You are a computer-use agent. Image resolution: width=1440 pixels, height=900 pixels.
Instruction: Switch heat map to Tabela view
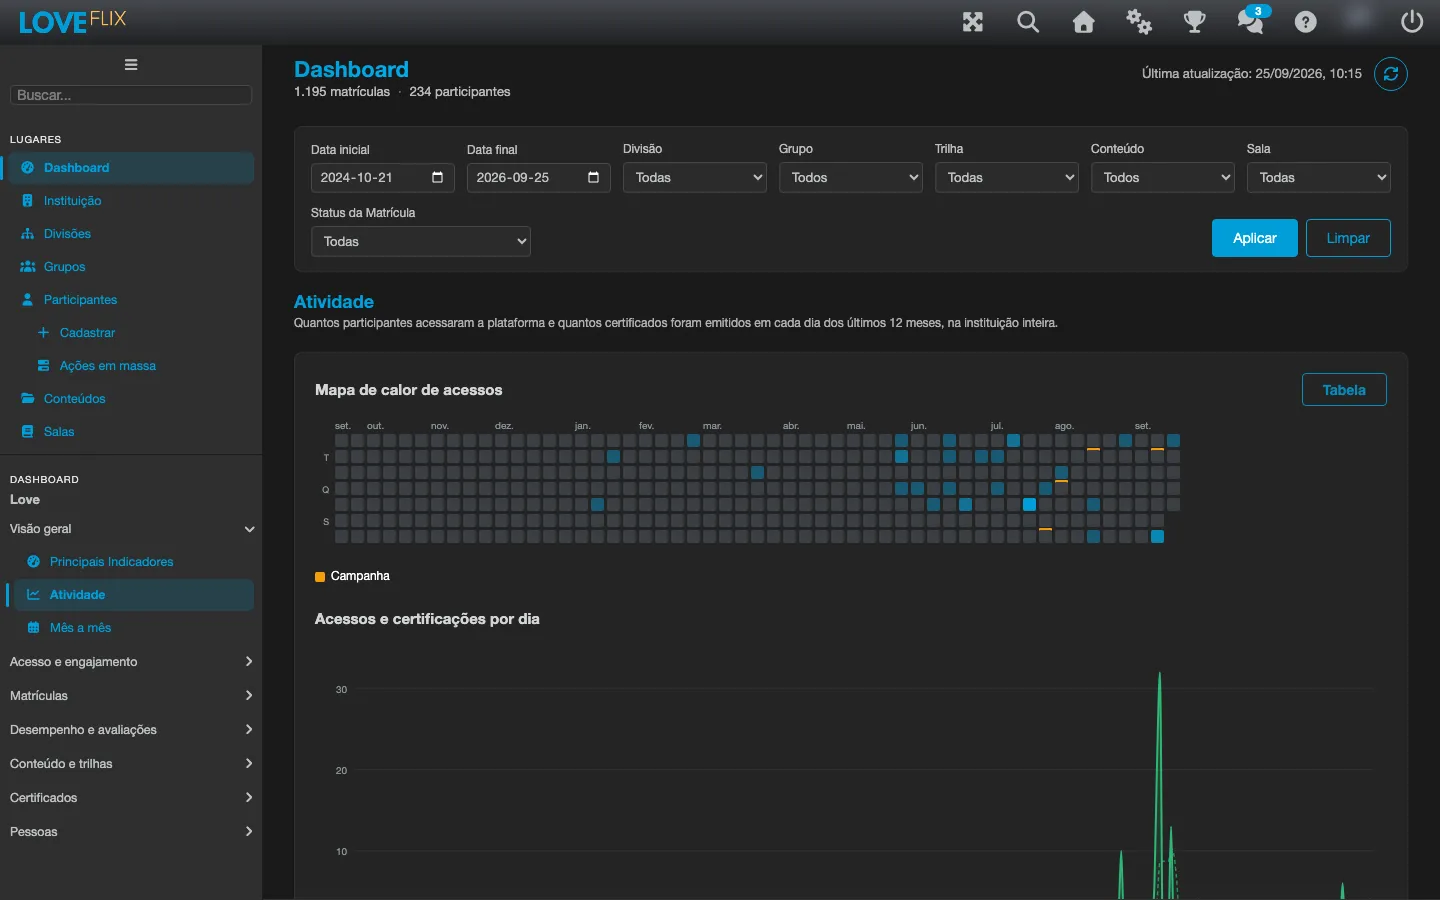click(1344, 390)
